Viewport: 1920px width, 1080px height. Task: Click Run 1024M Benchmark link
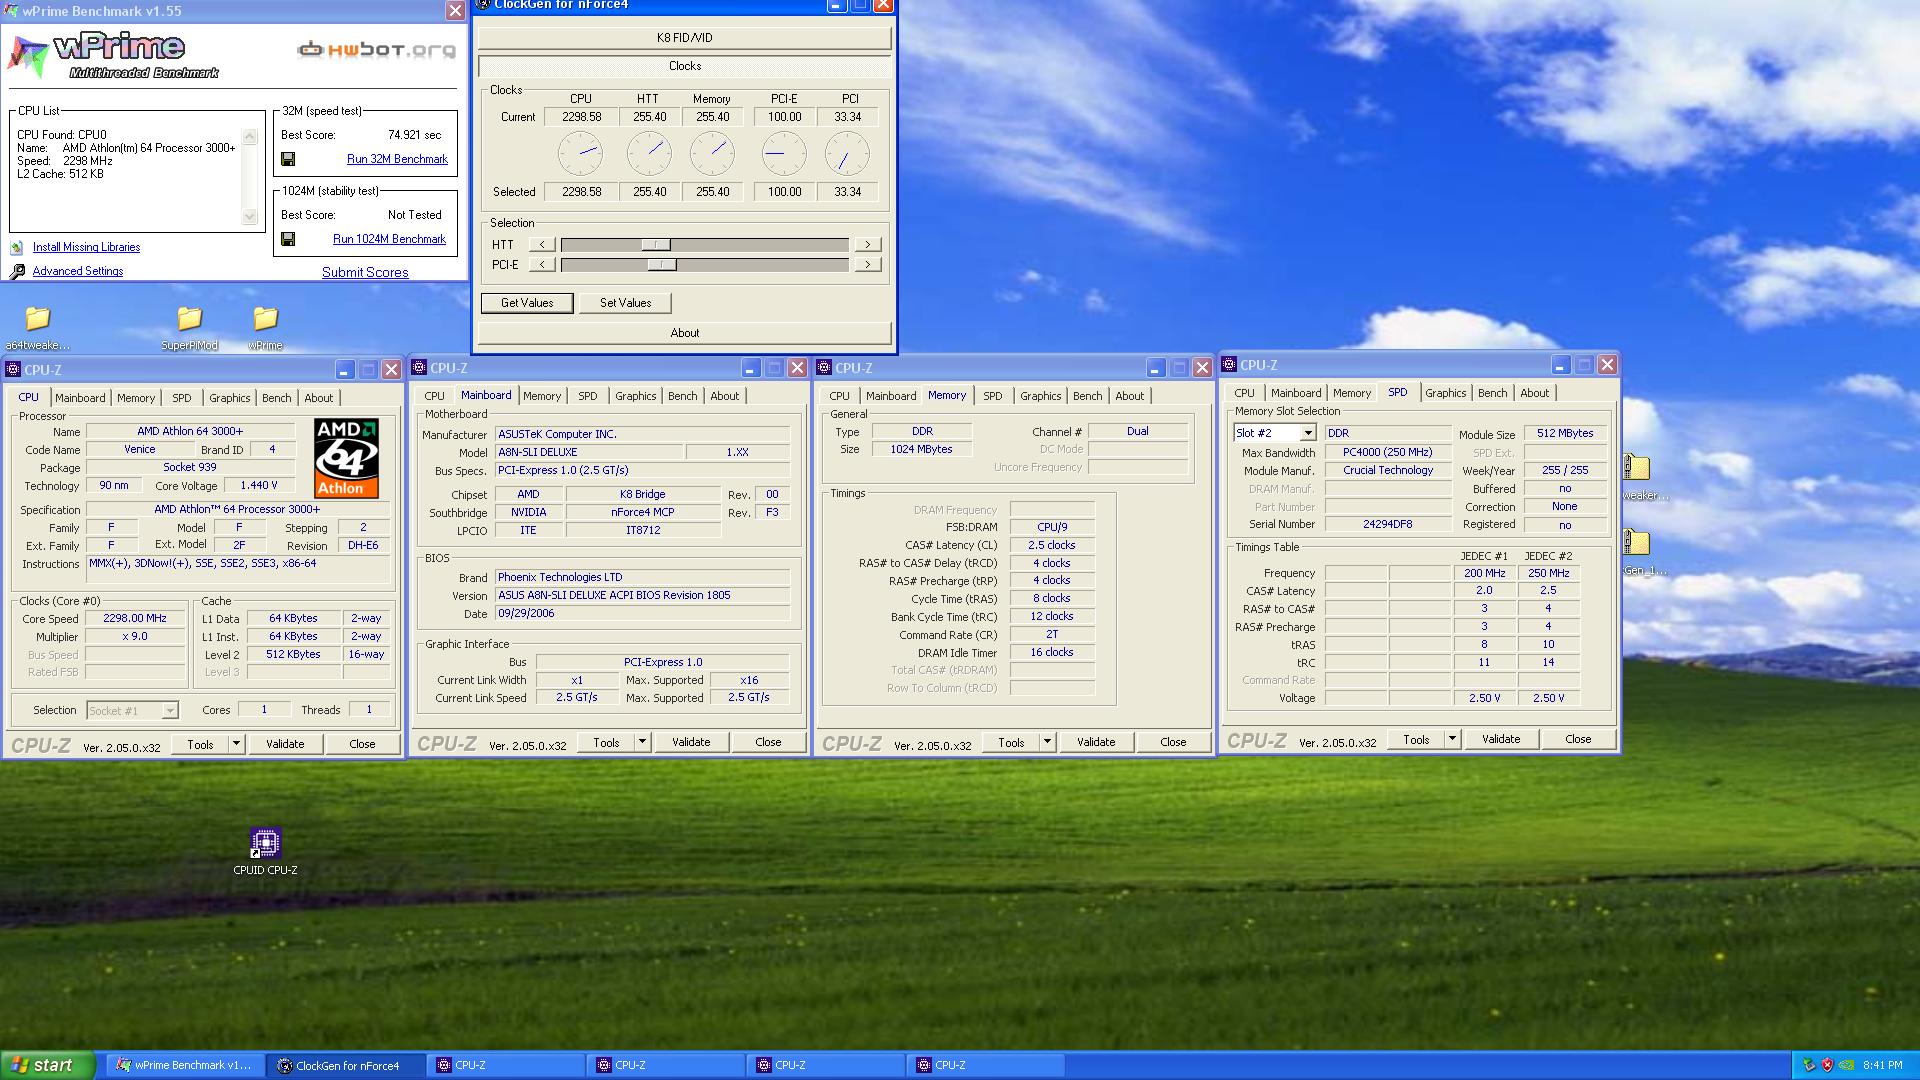coord(389,239)
